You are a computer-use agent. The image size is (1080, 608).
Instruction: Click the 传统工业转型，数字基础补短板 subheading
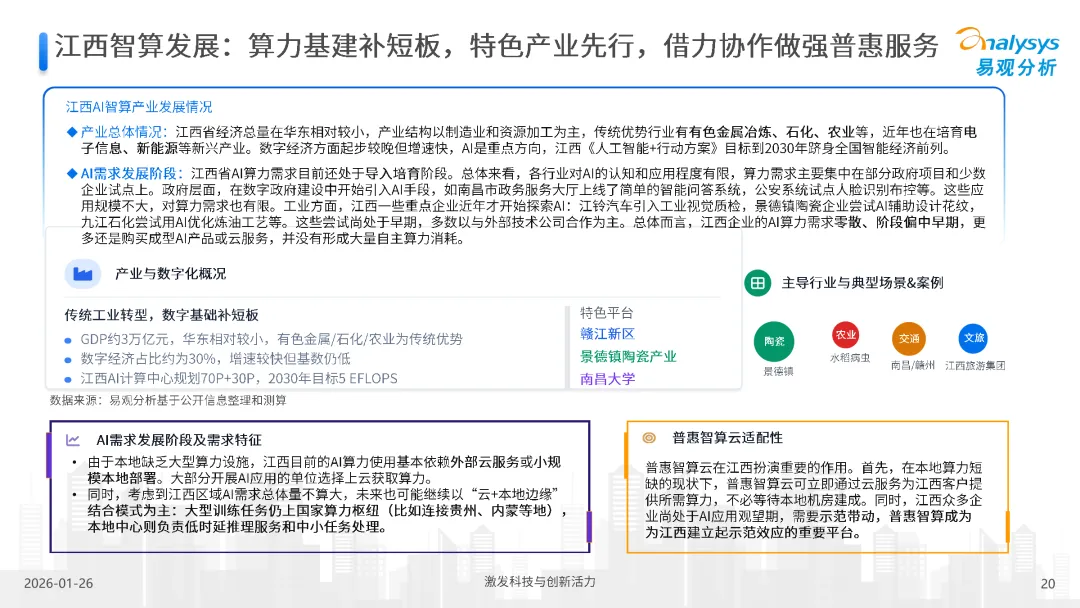(x=161, y=315)
